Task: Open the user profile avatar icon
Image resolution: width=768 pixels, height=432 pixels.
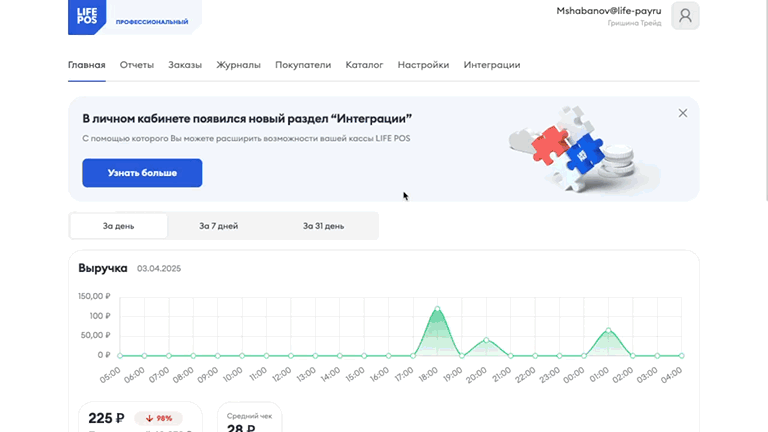Action: [685, 16]
